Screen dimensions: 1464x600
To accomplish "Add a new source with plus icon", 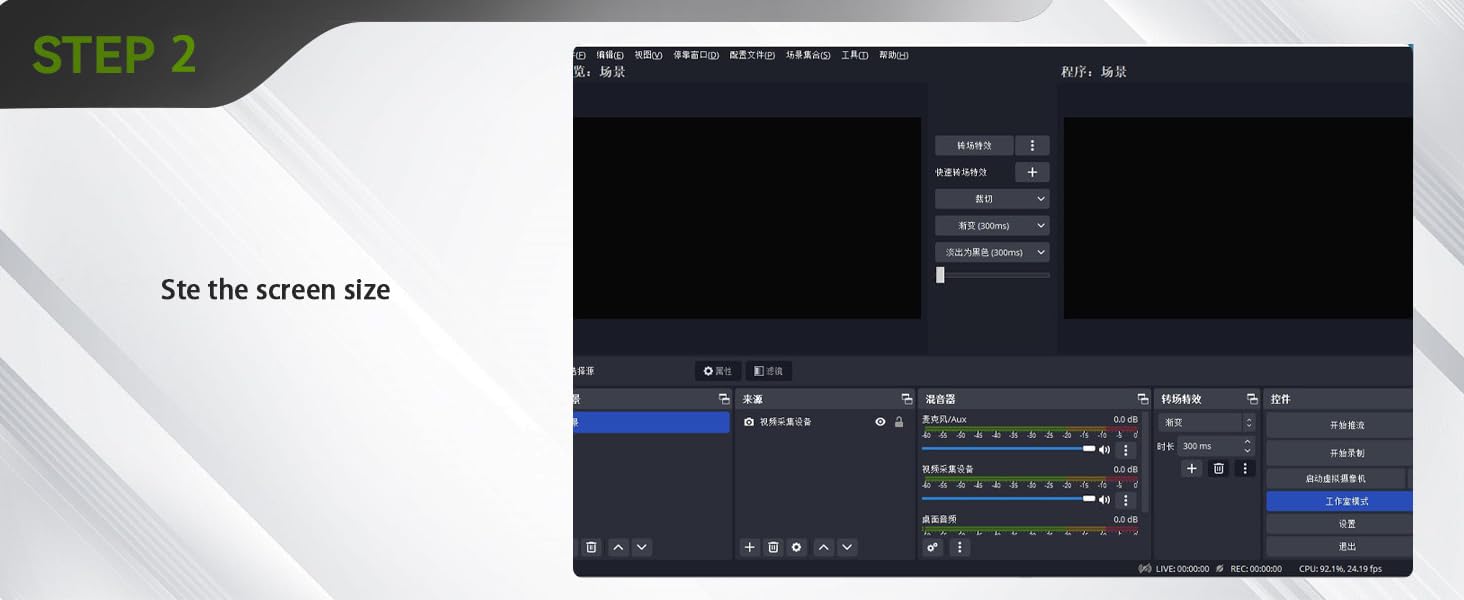I will click(x=750, y=547).
